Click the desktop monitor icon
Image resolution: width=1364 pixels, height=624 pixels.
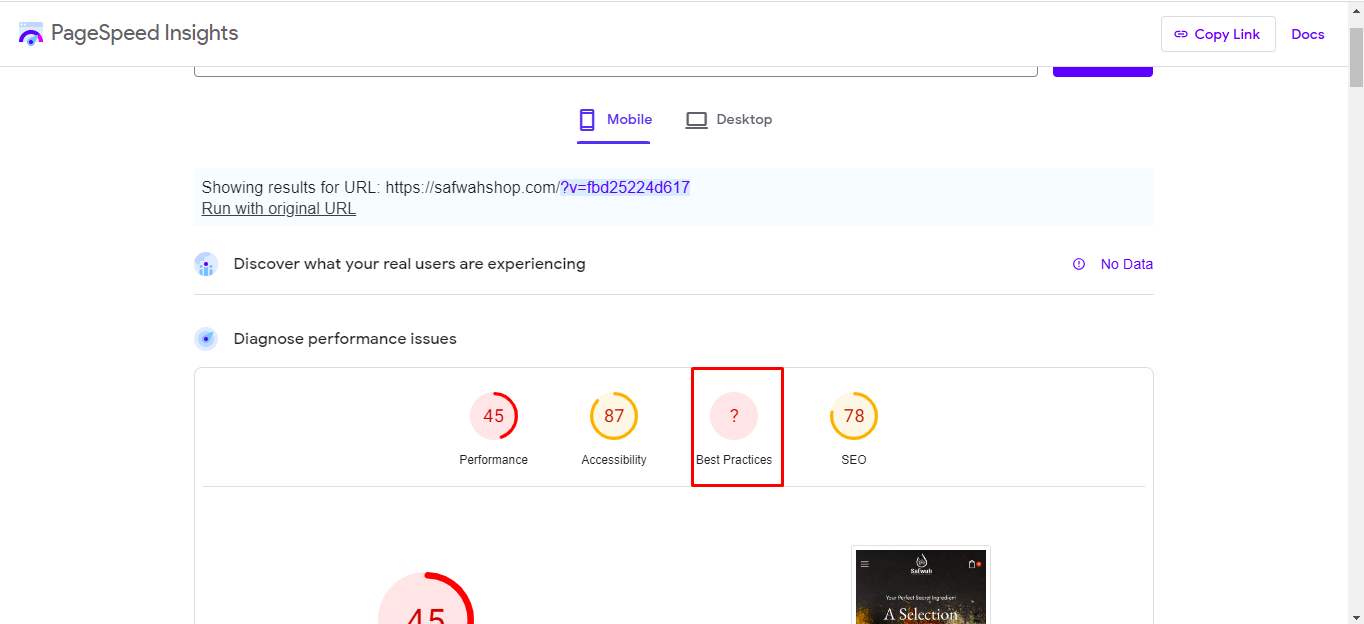click(696, 120)
